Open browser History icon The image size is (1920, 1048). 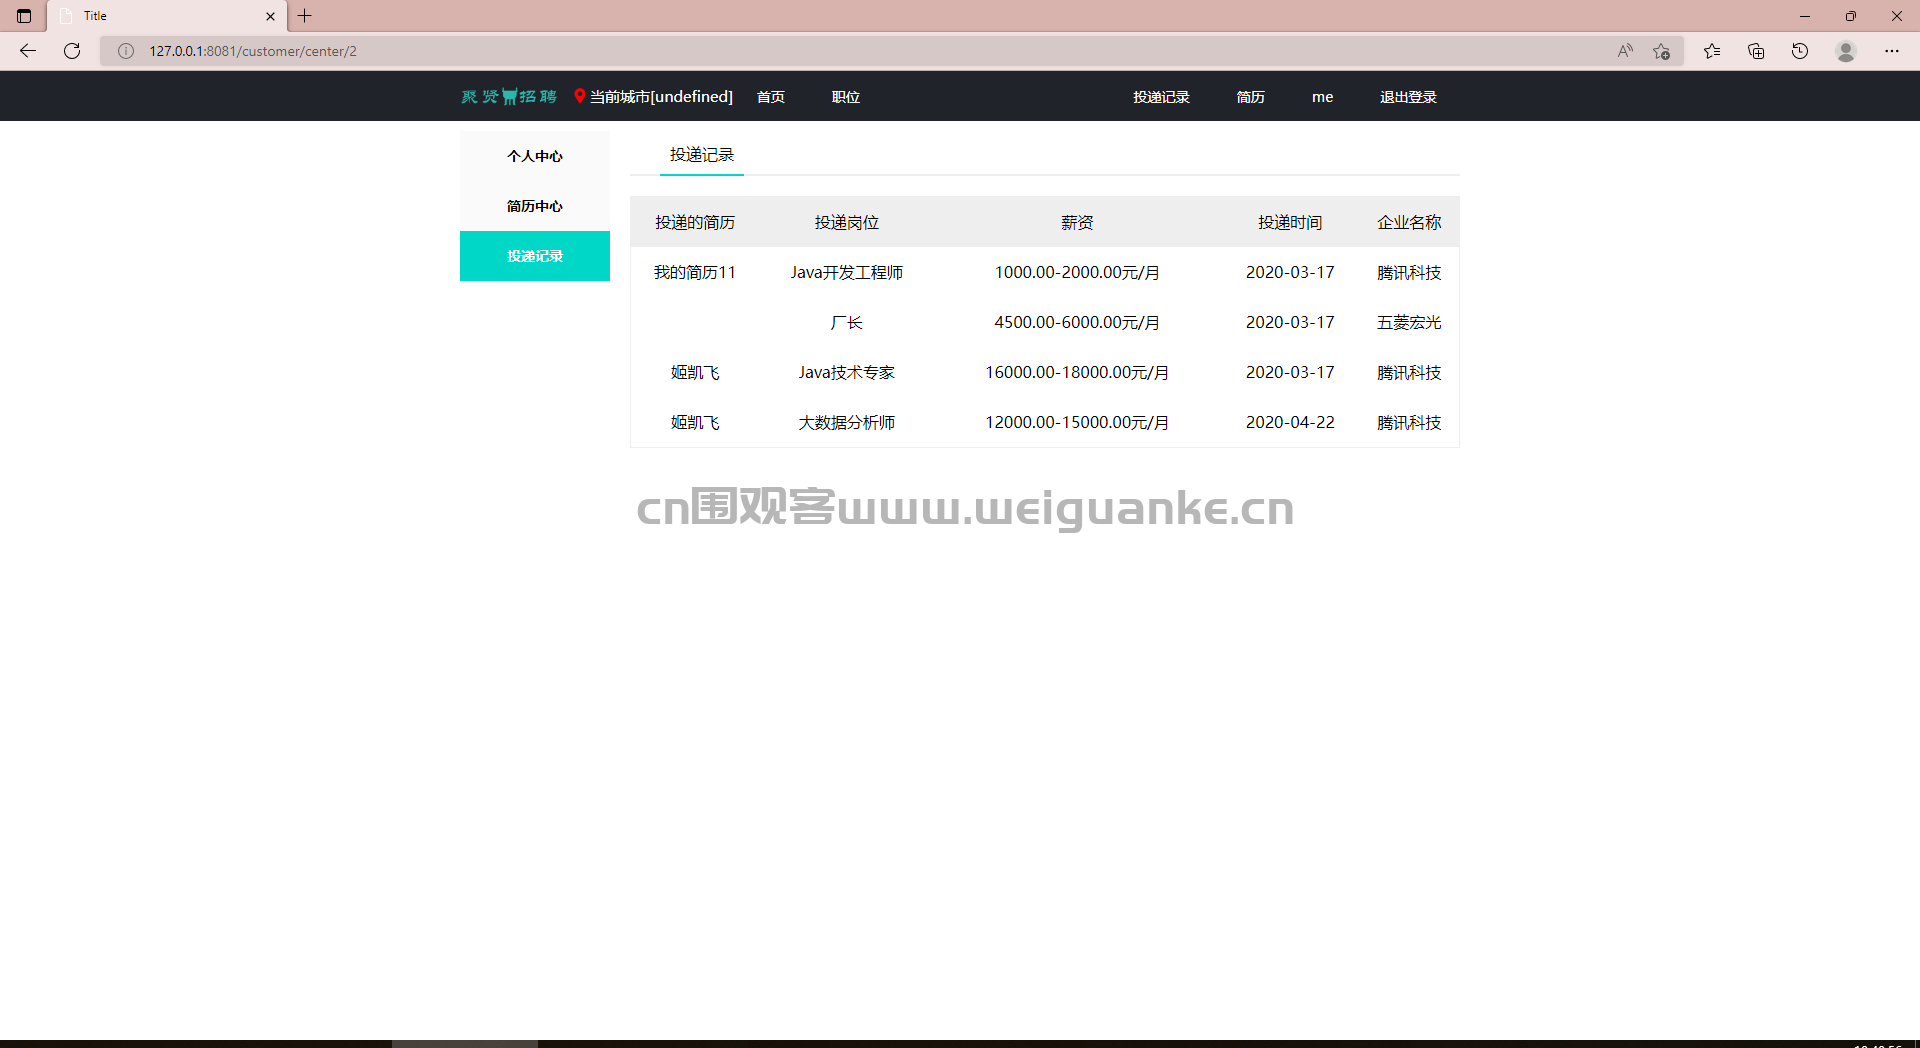[1800, 51]
